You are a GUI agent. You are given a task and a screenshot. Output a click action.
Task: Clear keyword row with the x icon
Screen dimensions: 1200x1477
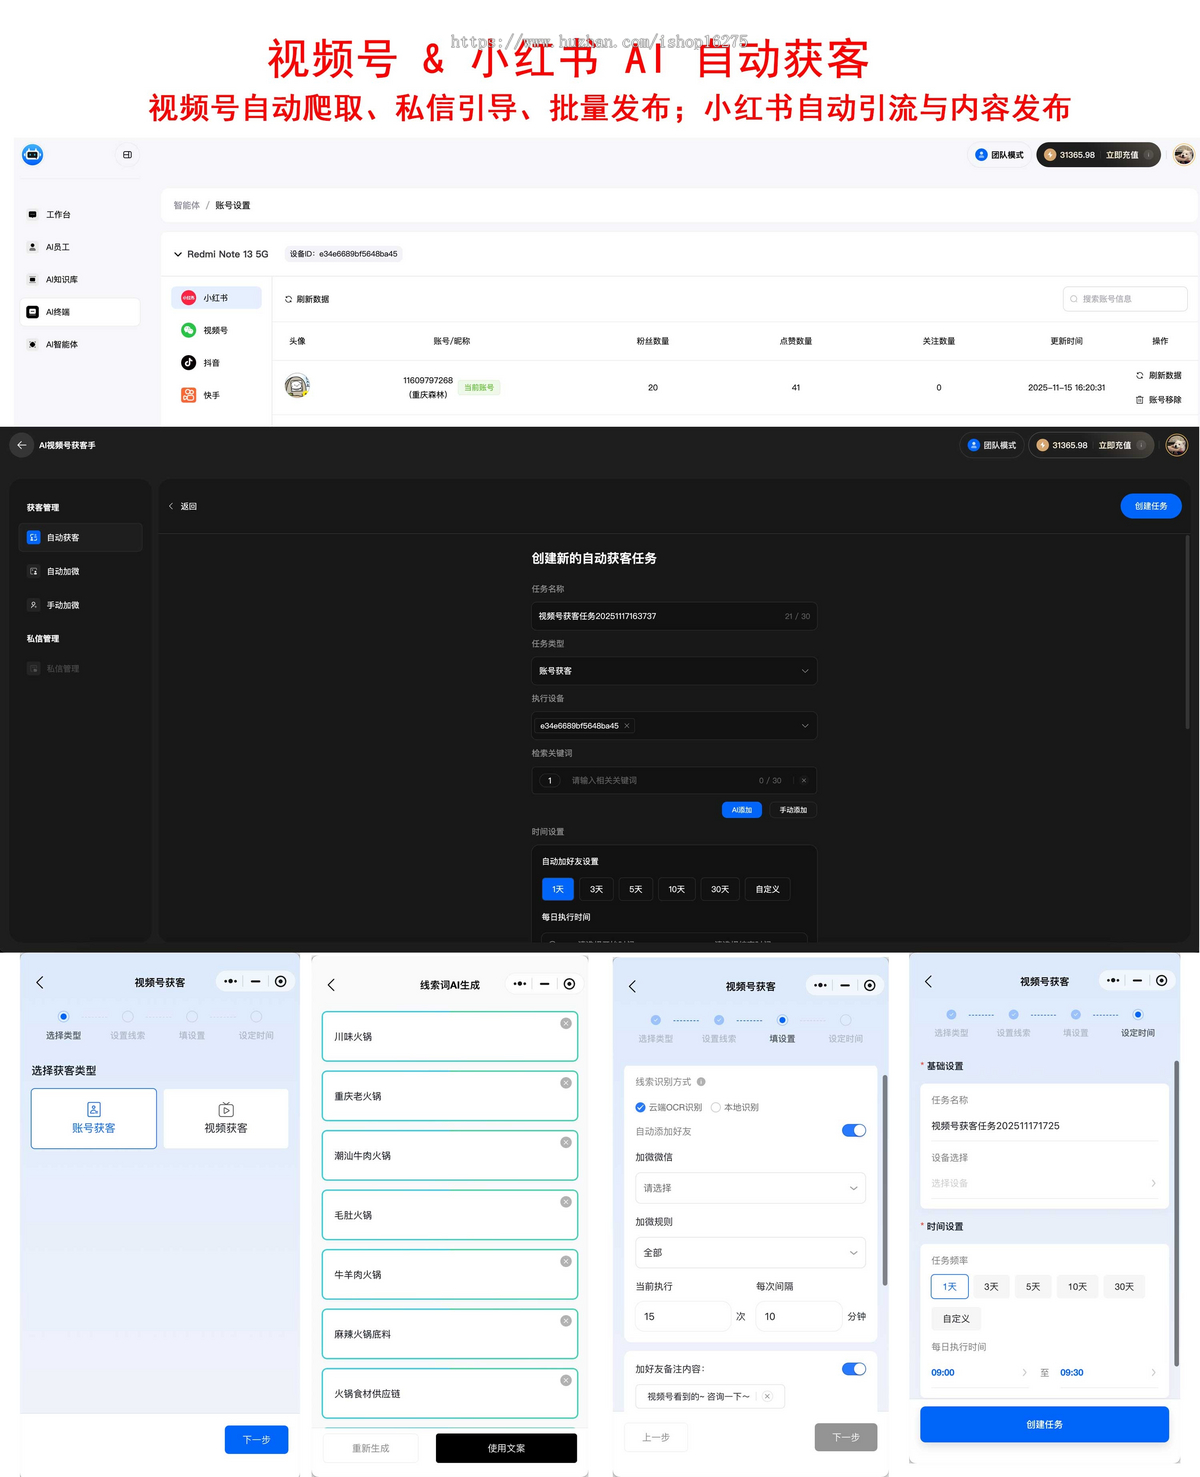804,780
